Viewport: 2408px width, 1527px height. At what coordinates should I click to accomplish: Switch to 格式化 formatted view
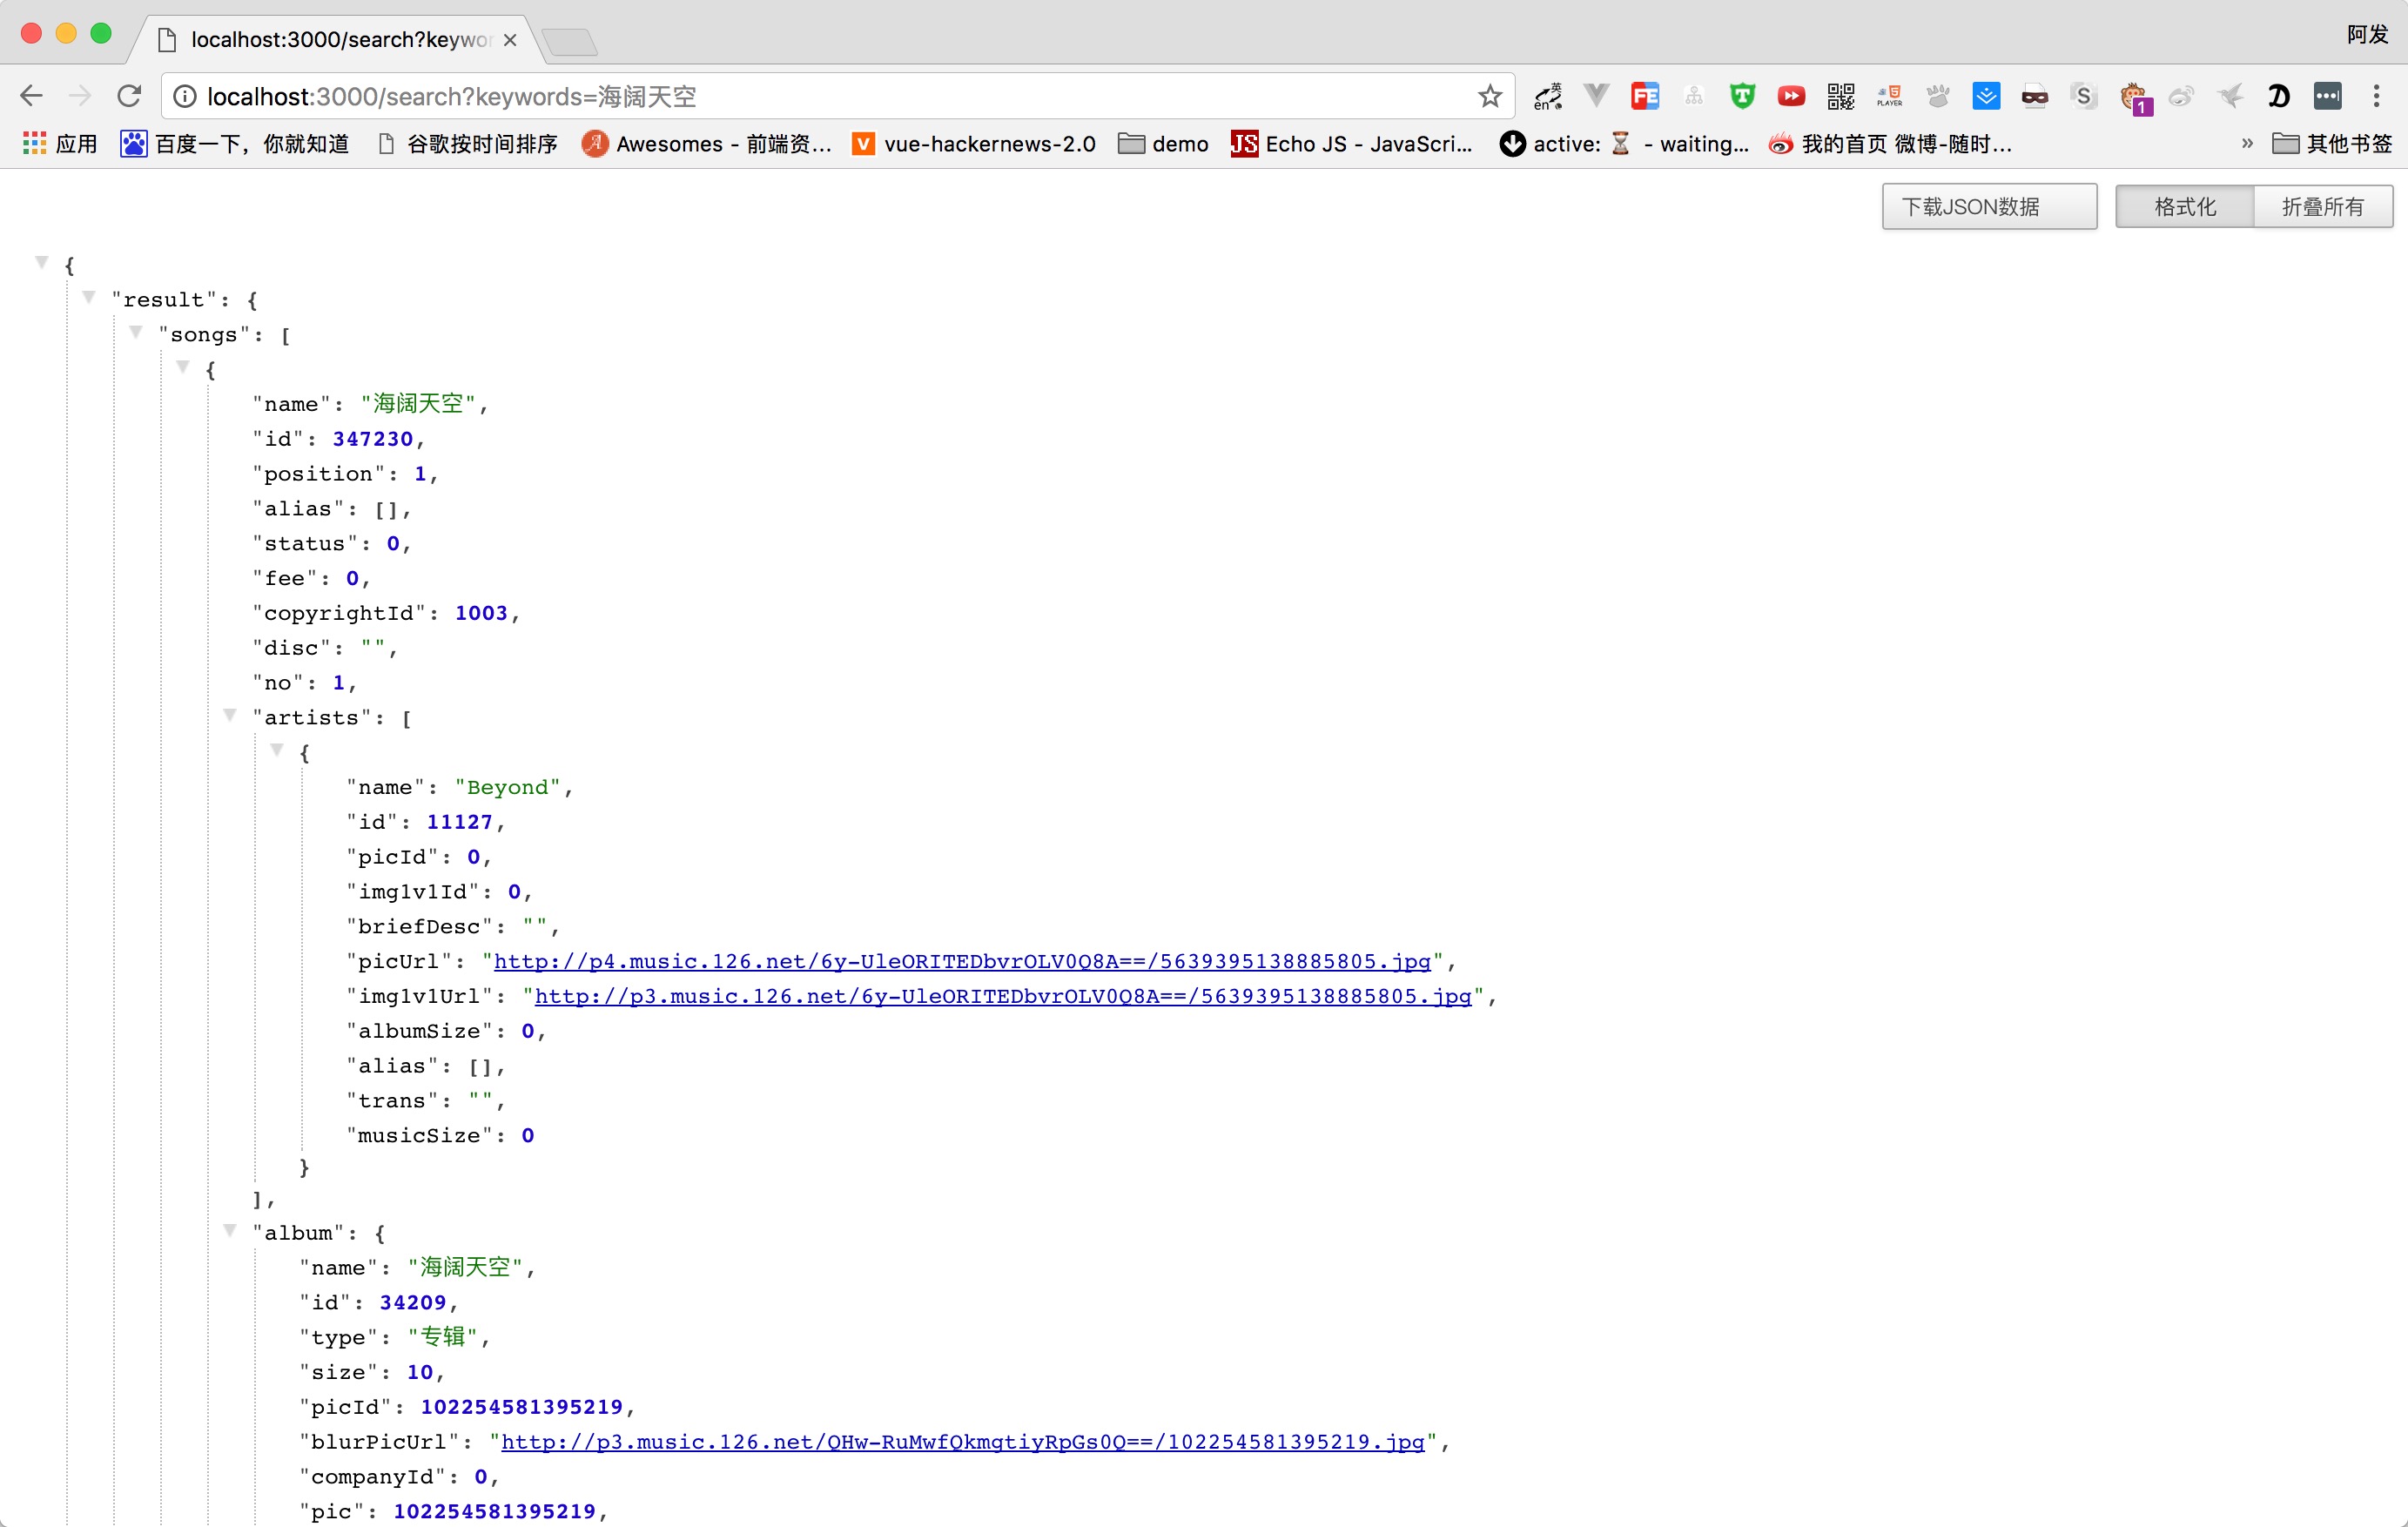(2184, 207)
